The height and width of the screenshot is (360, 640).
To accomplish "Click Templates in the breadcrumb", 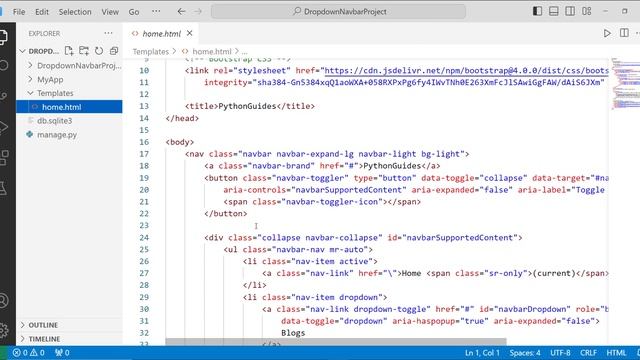I will click(x=151, y=51).
